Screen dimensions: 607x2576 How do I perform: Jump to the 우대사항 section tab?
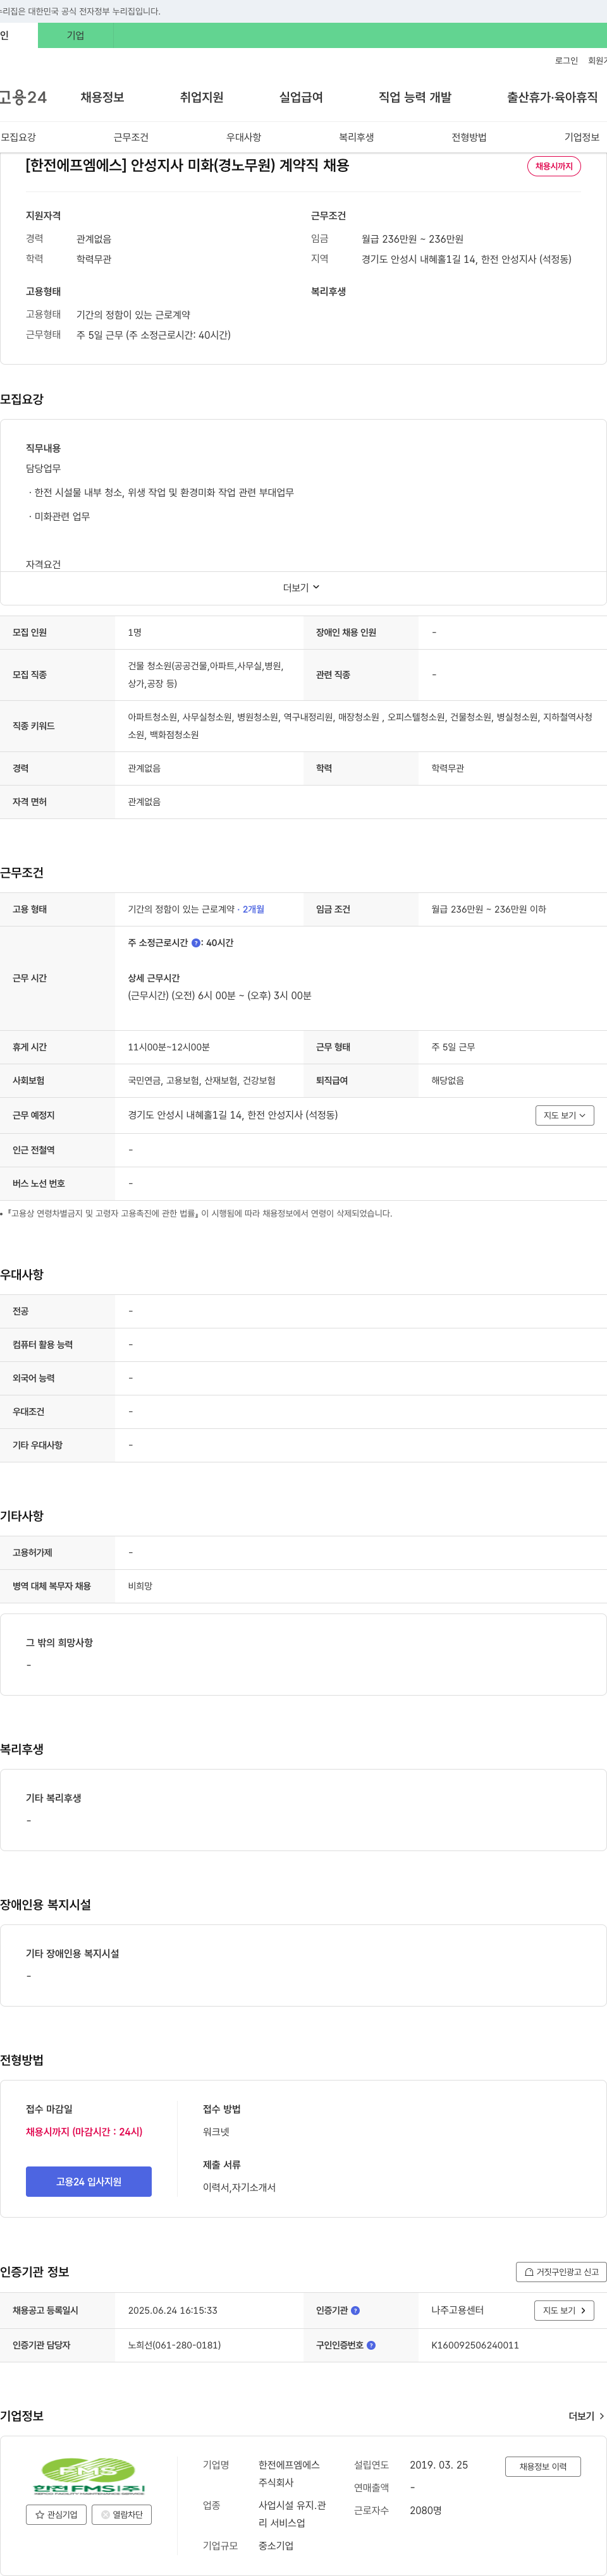point(243,137)
